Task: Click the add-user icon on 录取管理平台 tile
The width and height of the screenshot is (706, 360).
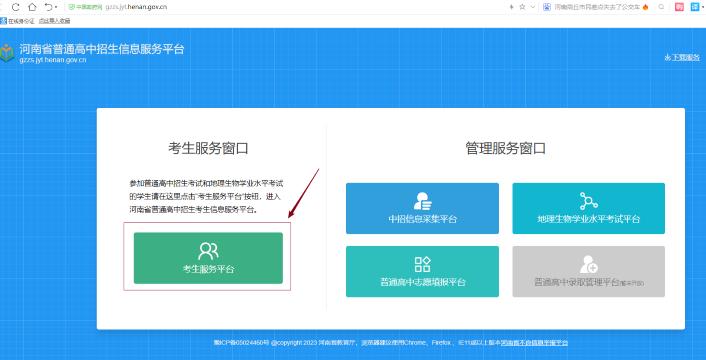Action: click(x=588, y=264)
